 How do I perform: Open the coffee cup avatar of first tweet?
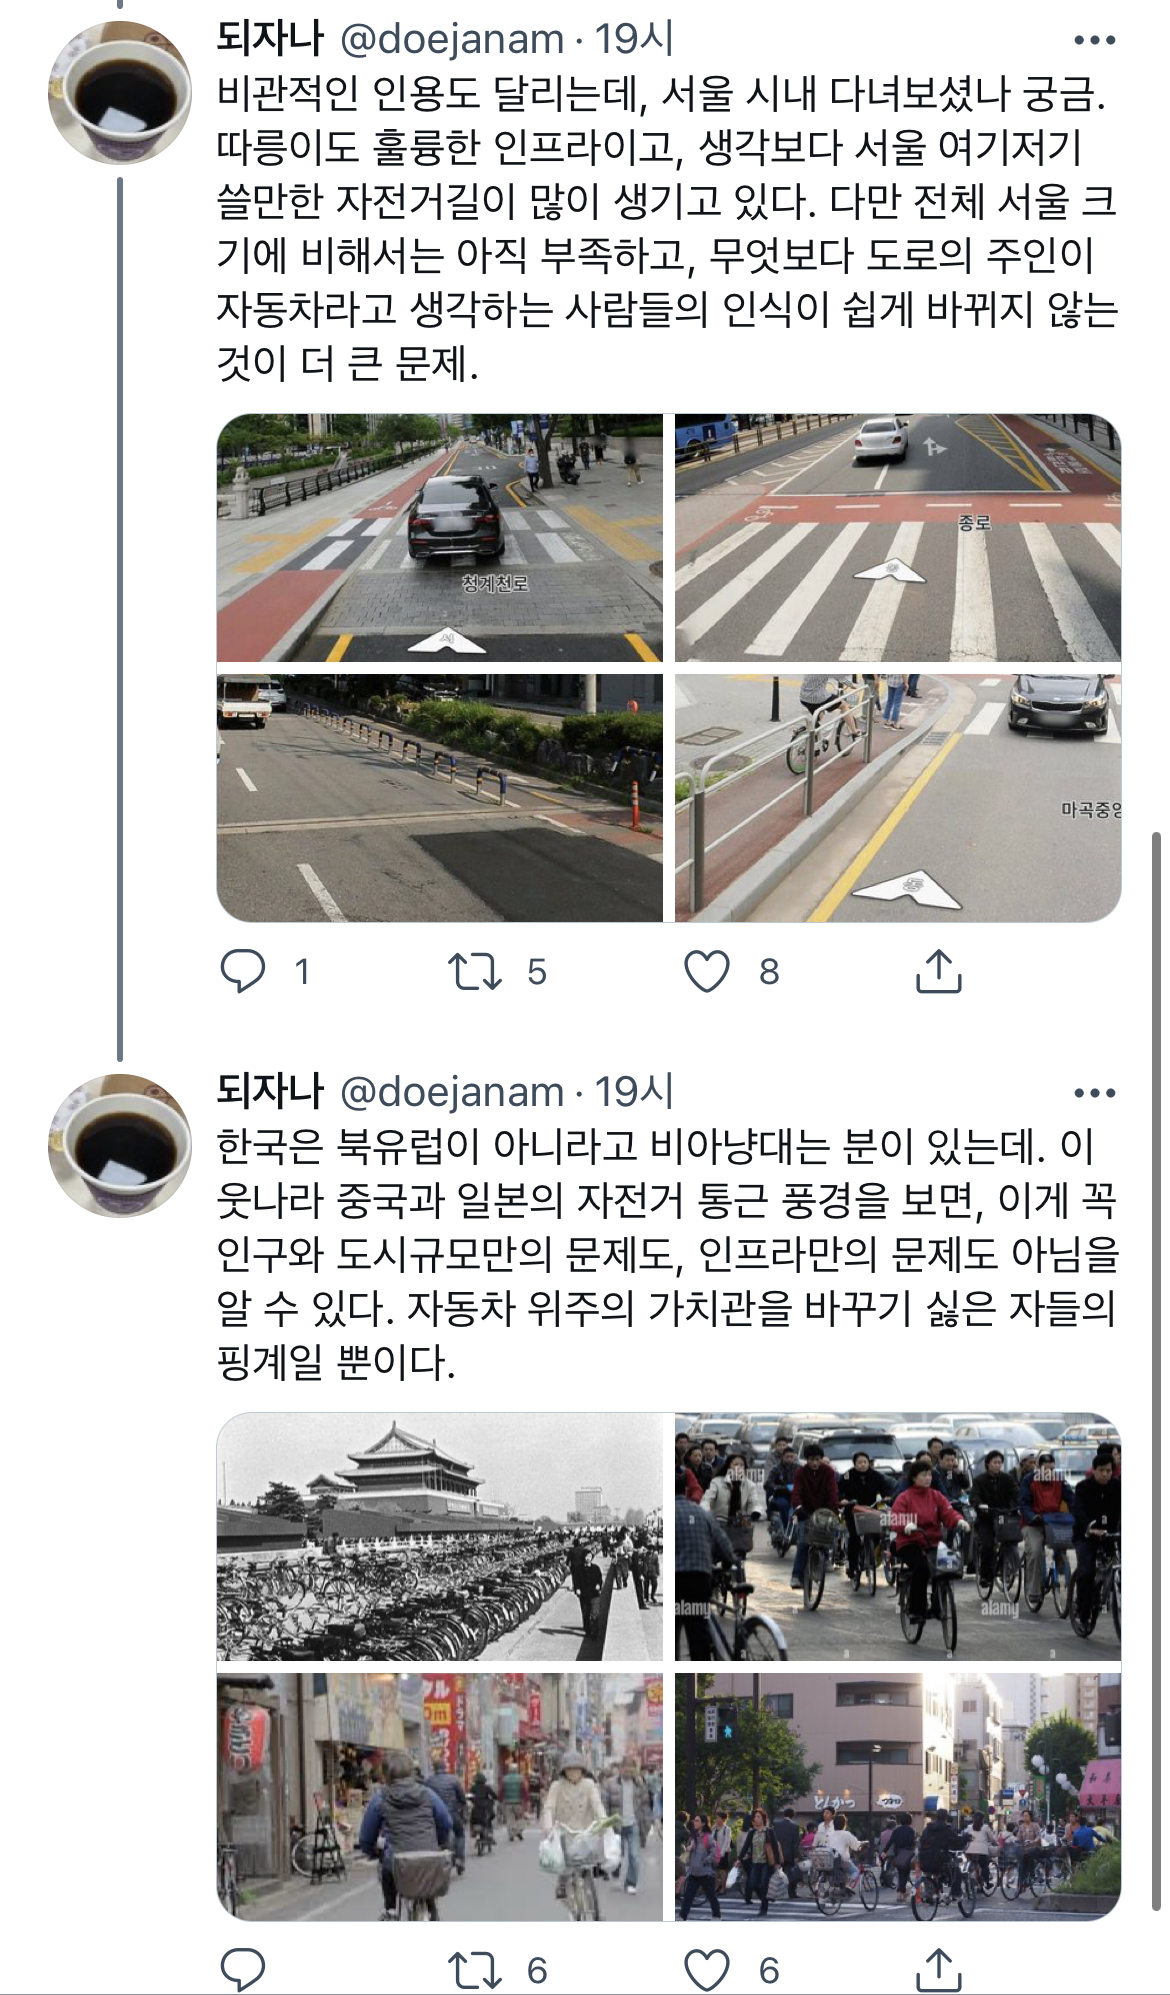(x=120, y=92)
